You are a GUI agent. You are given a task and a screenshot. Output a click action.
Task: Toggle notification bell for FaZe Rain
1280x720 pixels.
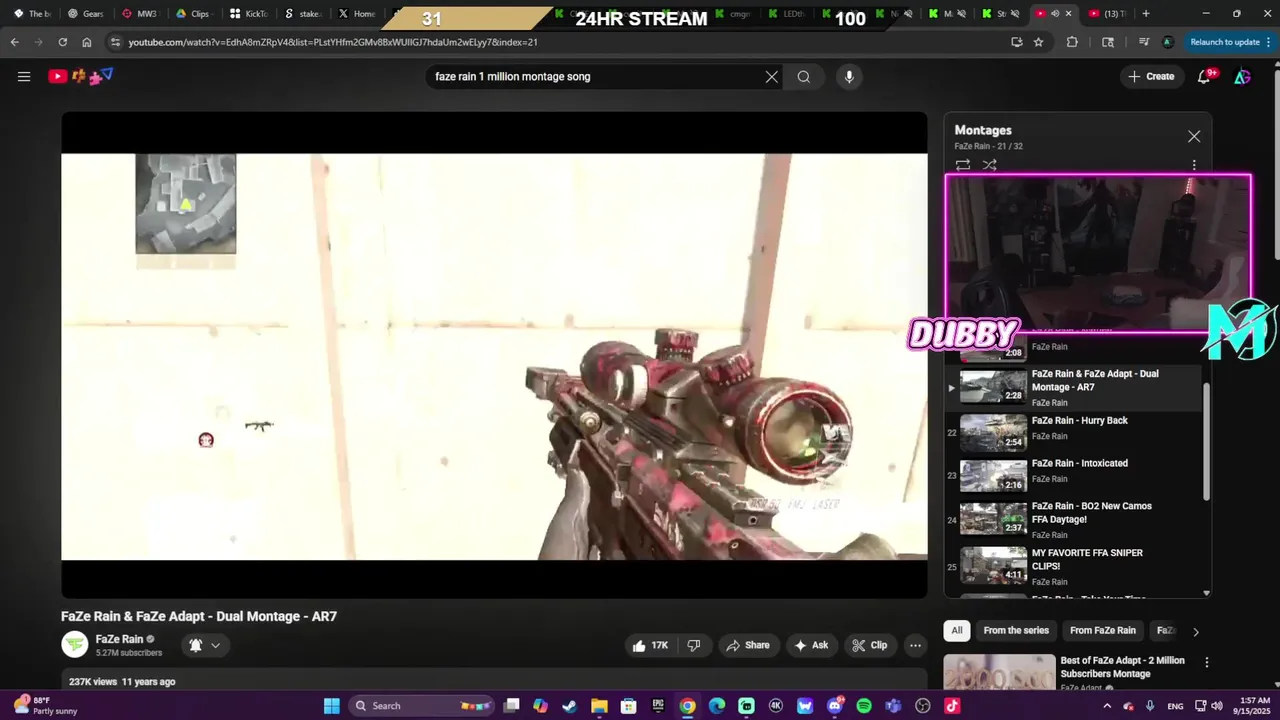(x=196, y=645)
